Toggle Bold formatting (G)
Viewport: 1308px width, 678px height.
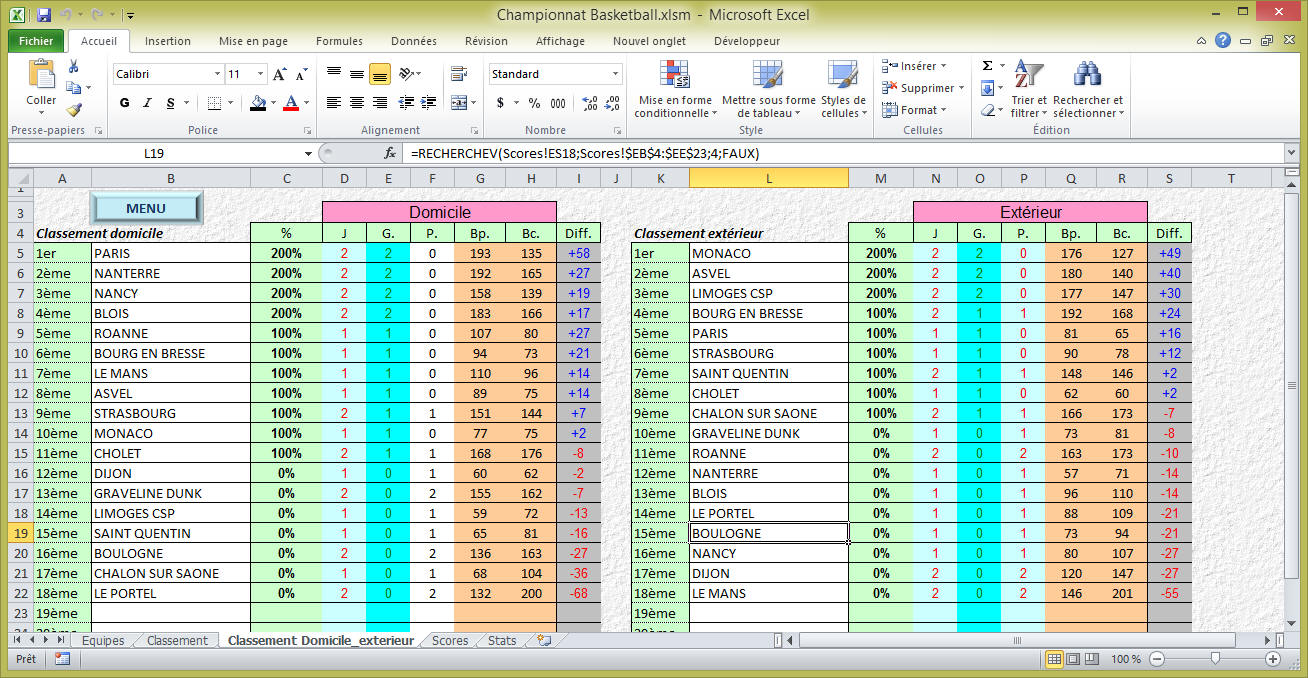tap(125, 103)
